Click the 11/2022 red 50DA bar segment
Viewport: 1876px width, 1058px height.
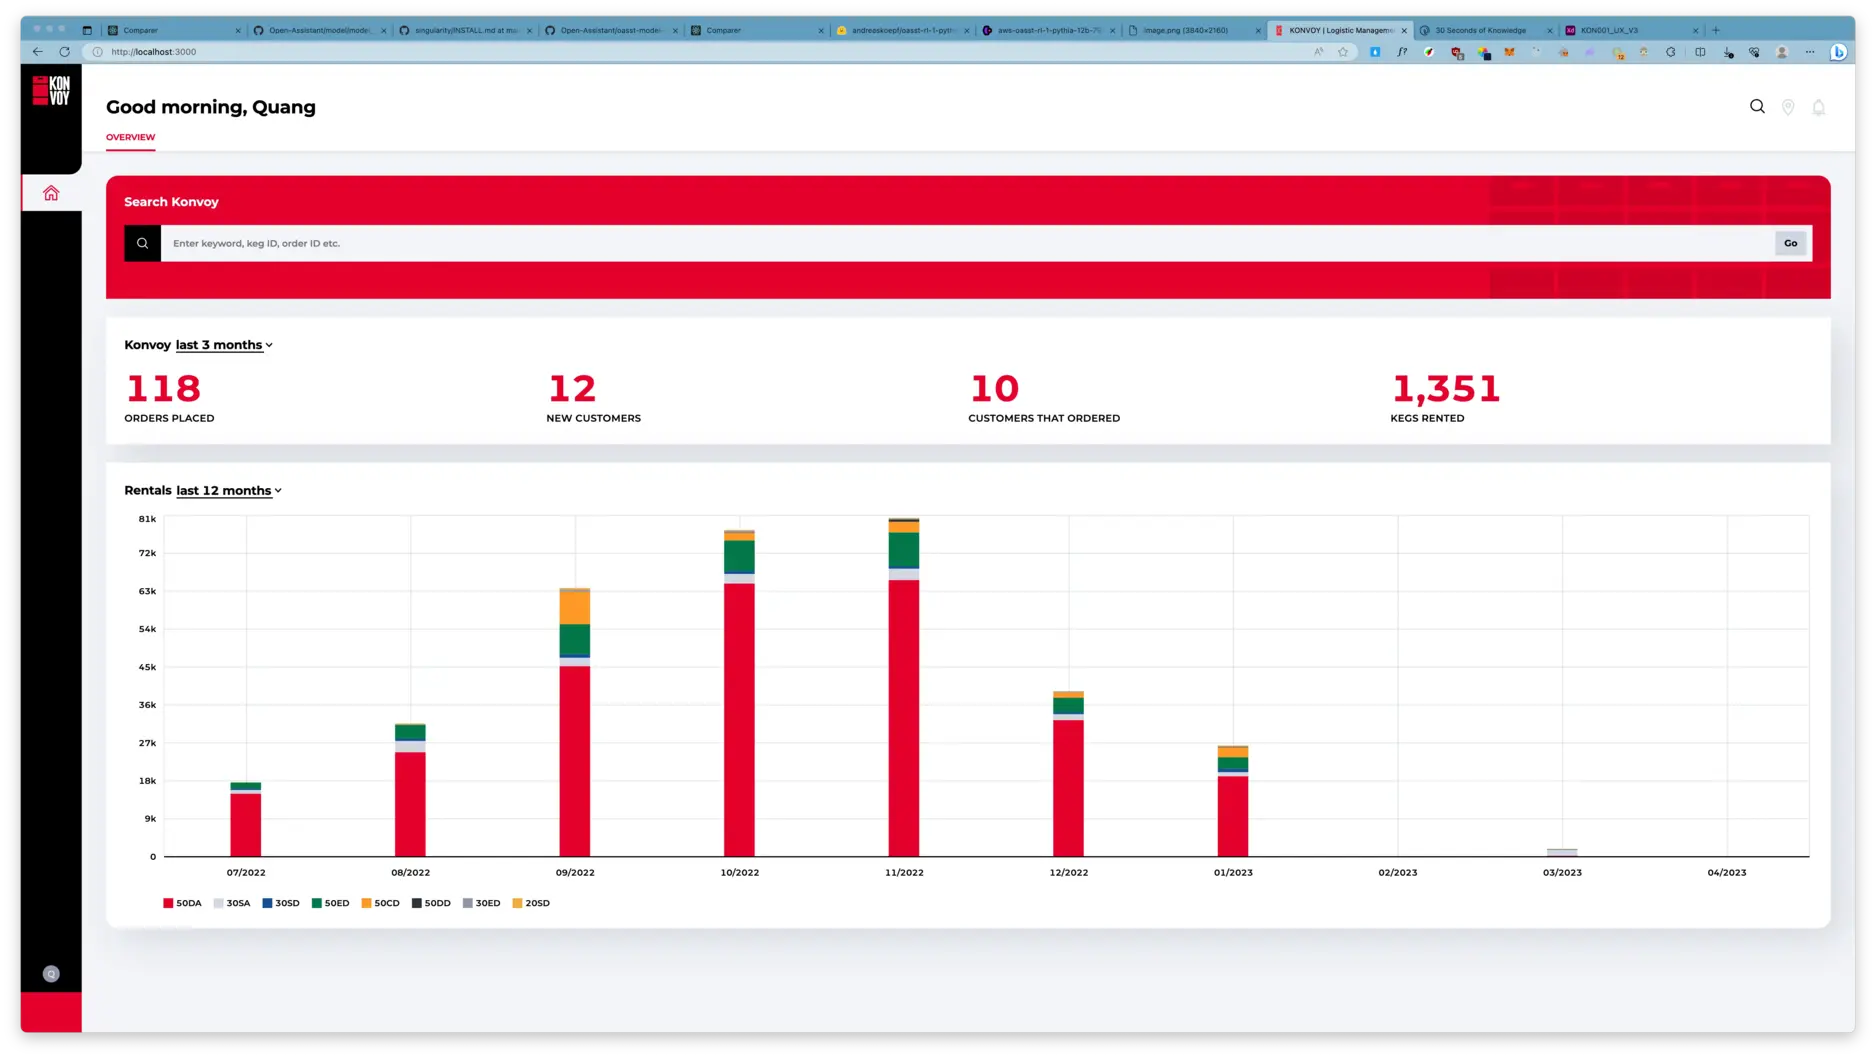[903, 718]
